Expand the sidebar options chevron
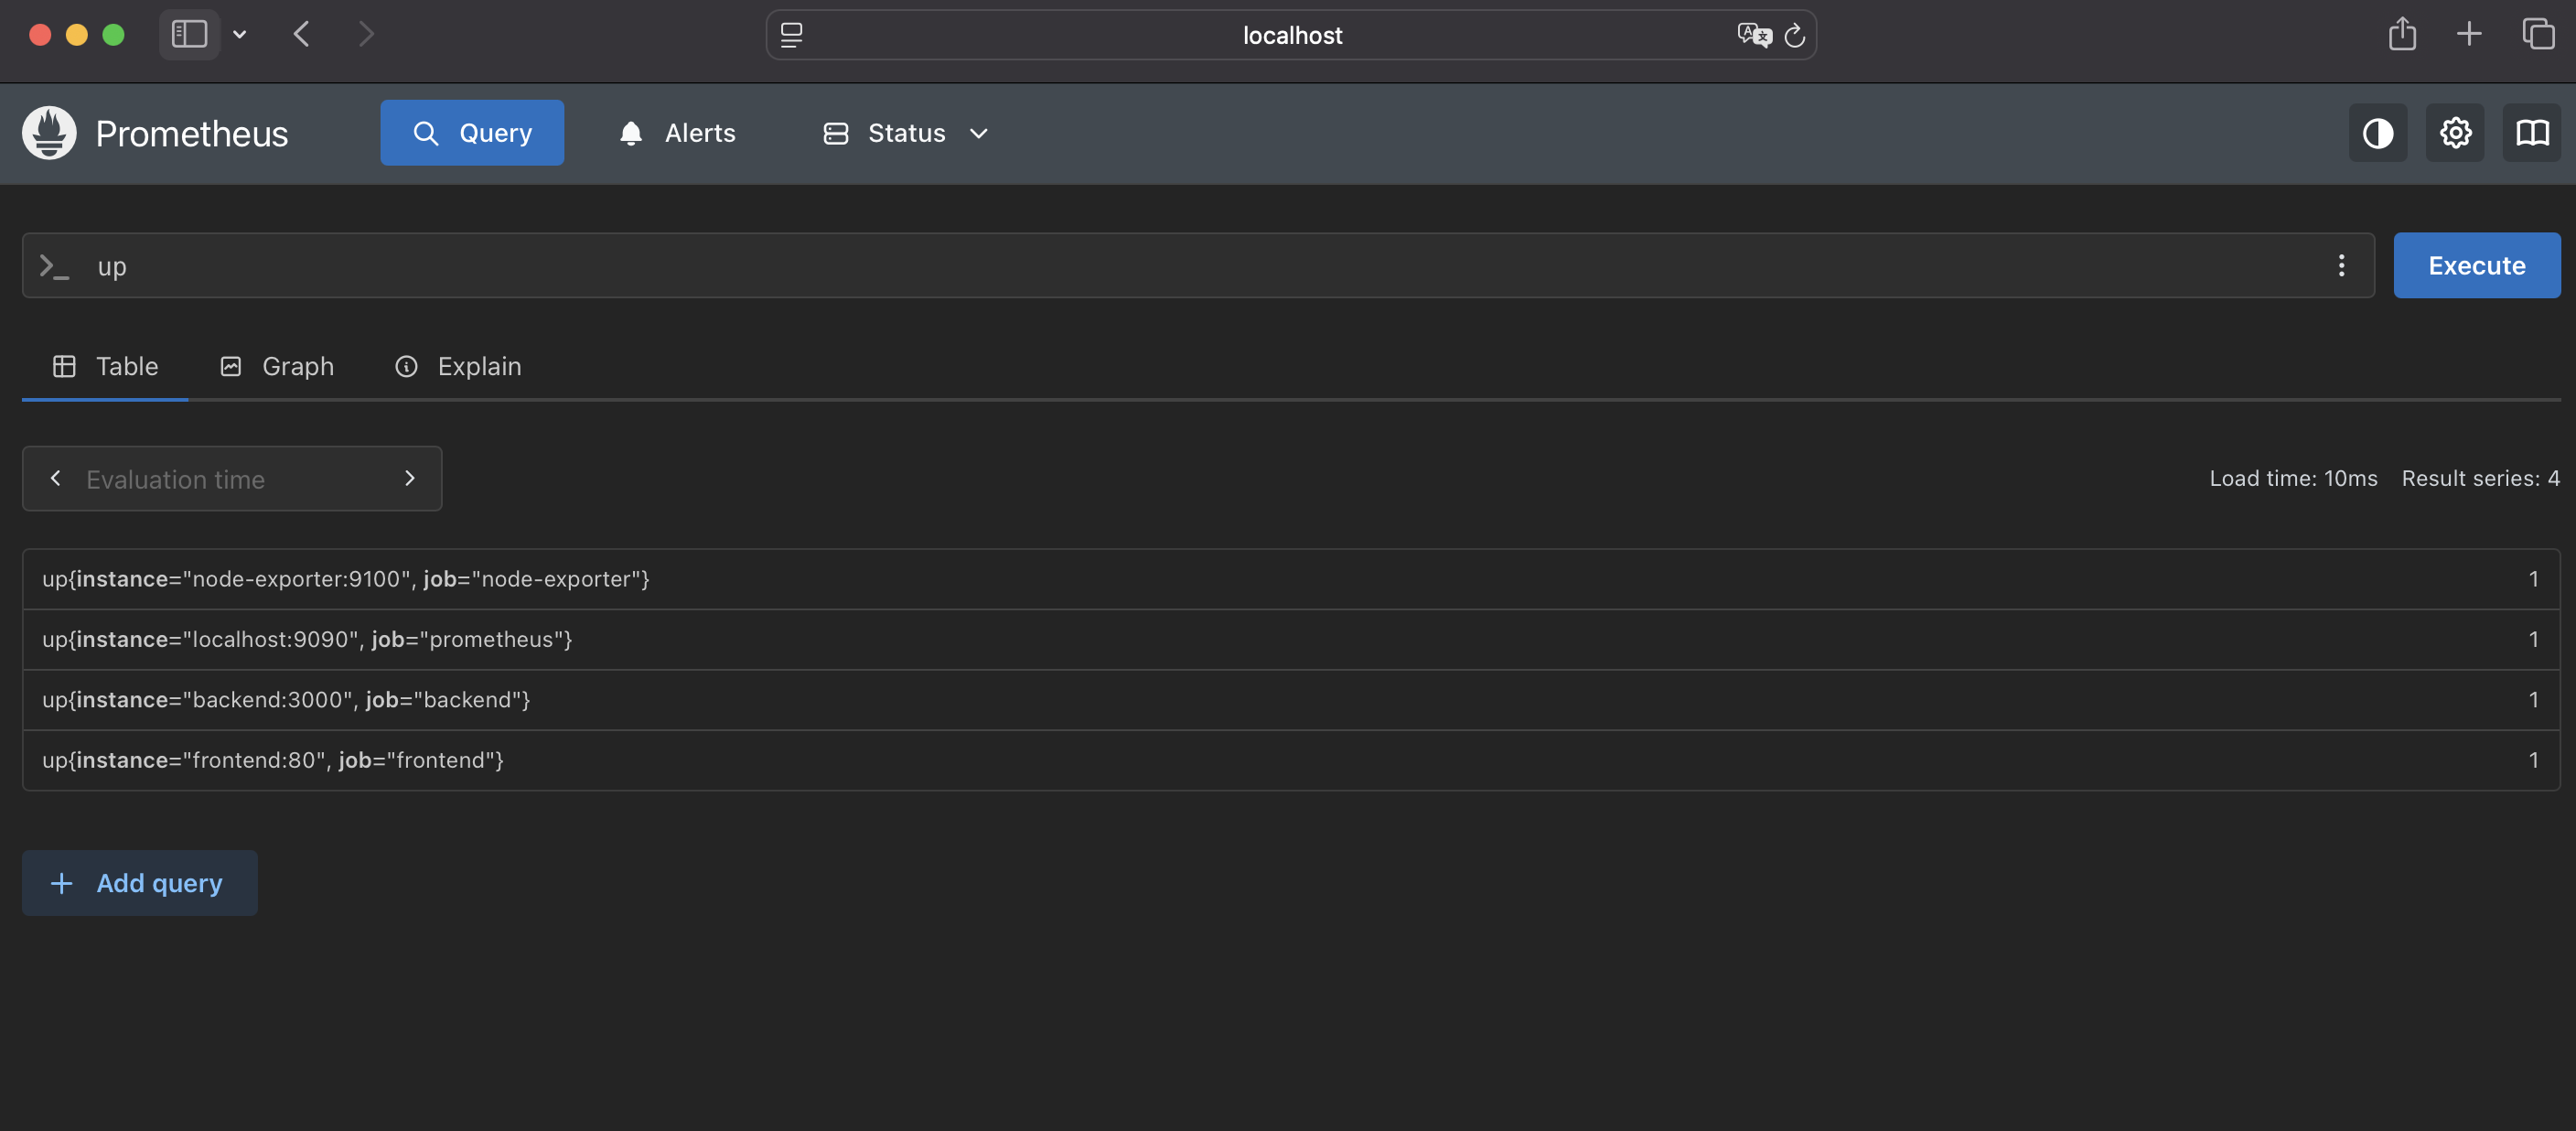 (x=240, y=35)
